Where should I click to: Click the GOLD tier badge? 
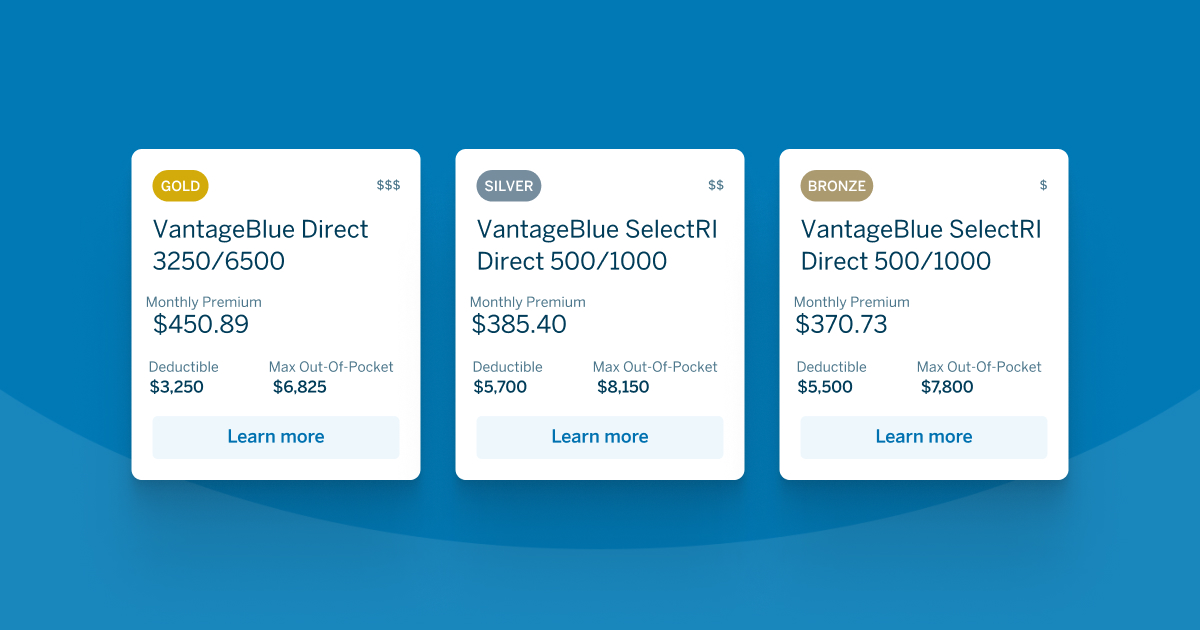(x=180, y=185)
